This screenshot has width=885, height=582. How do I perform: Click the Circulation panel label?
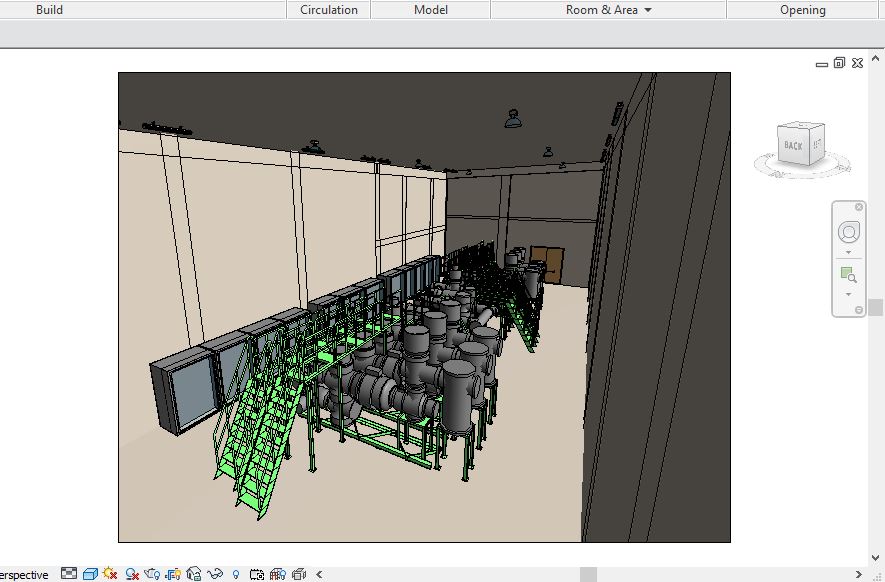pos(329,10)
